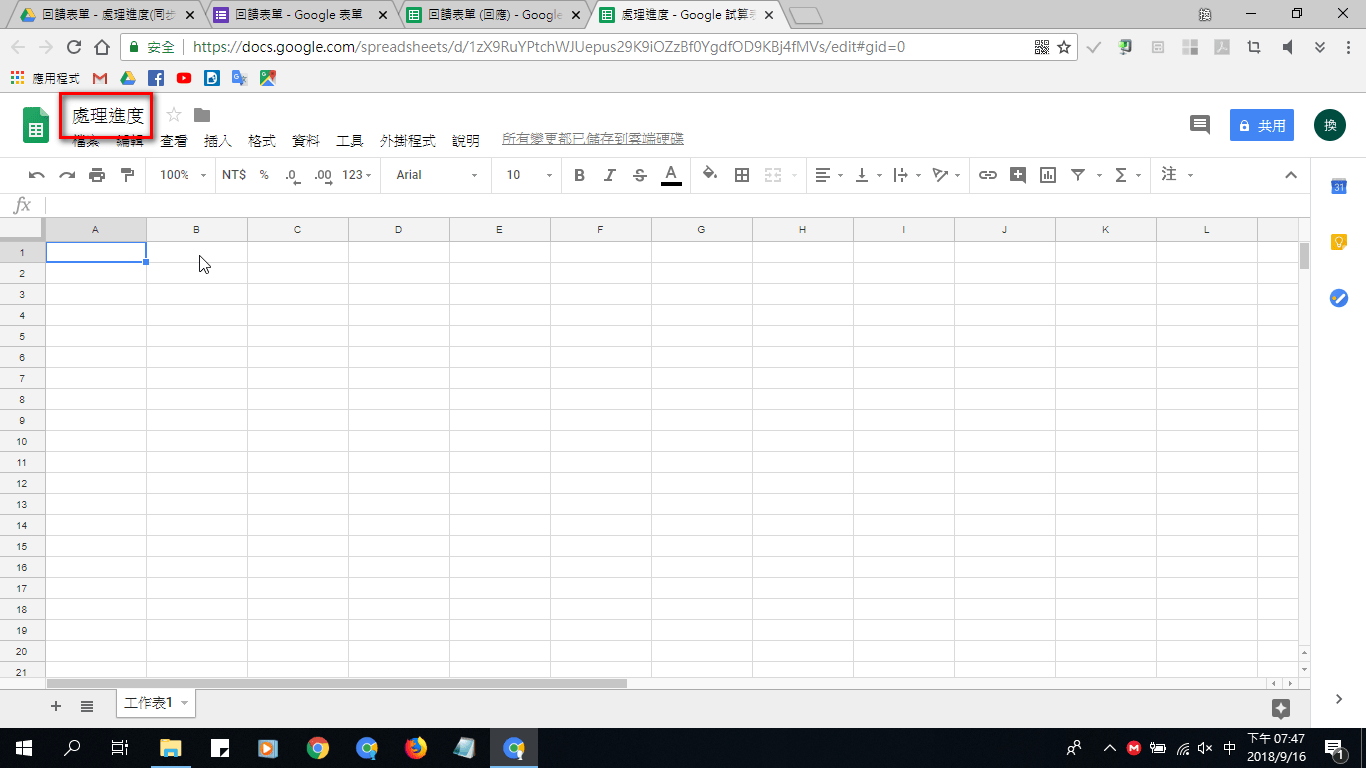The image size is (1366, 768).
Task: Open the fill color bucket tool
Action: click(x=710, y=175)
